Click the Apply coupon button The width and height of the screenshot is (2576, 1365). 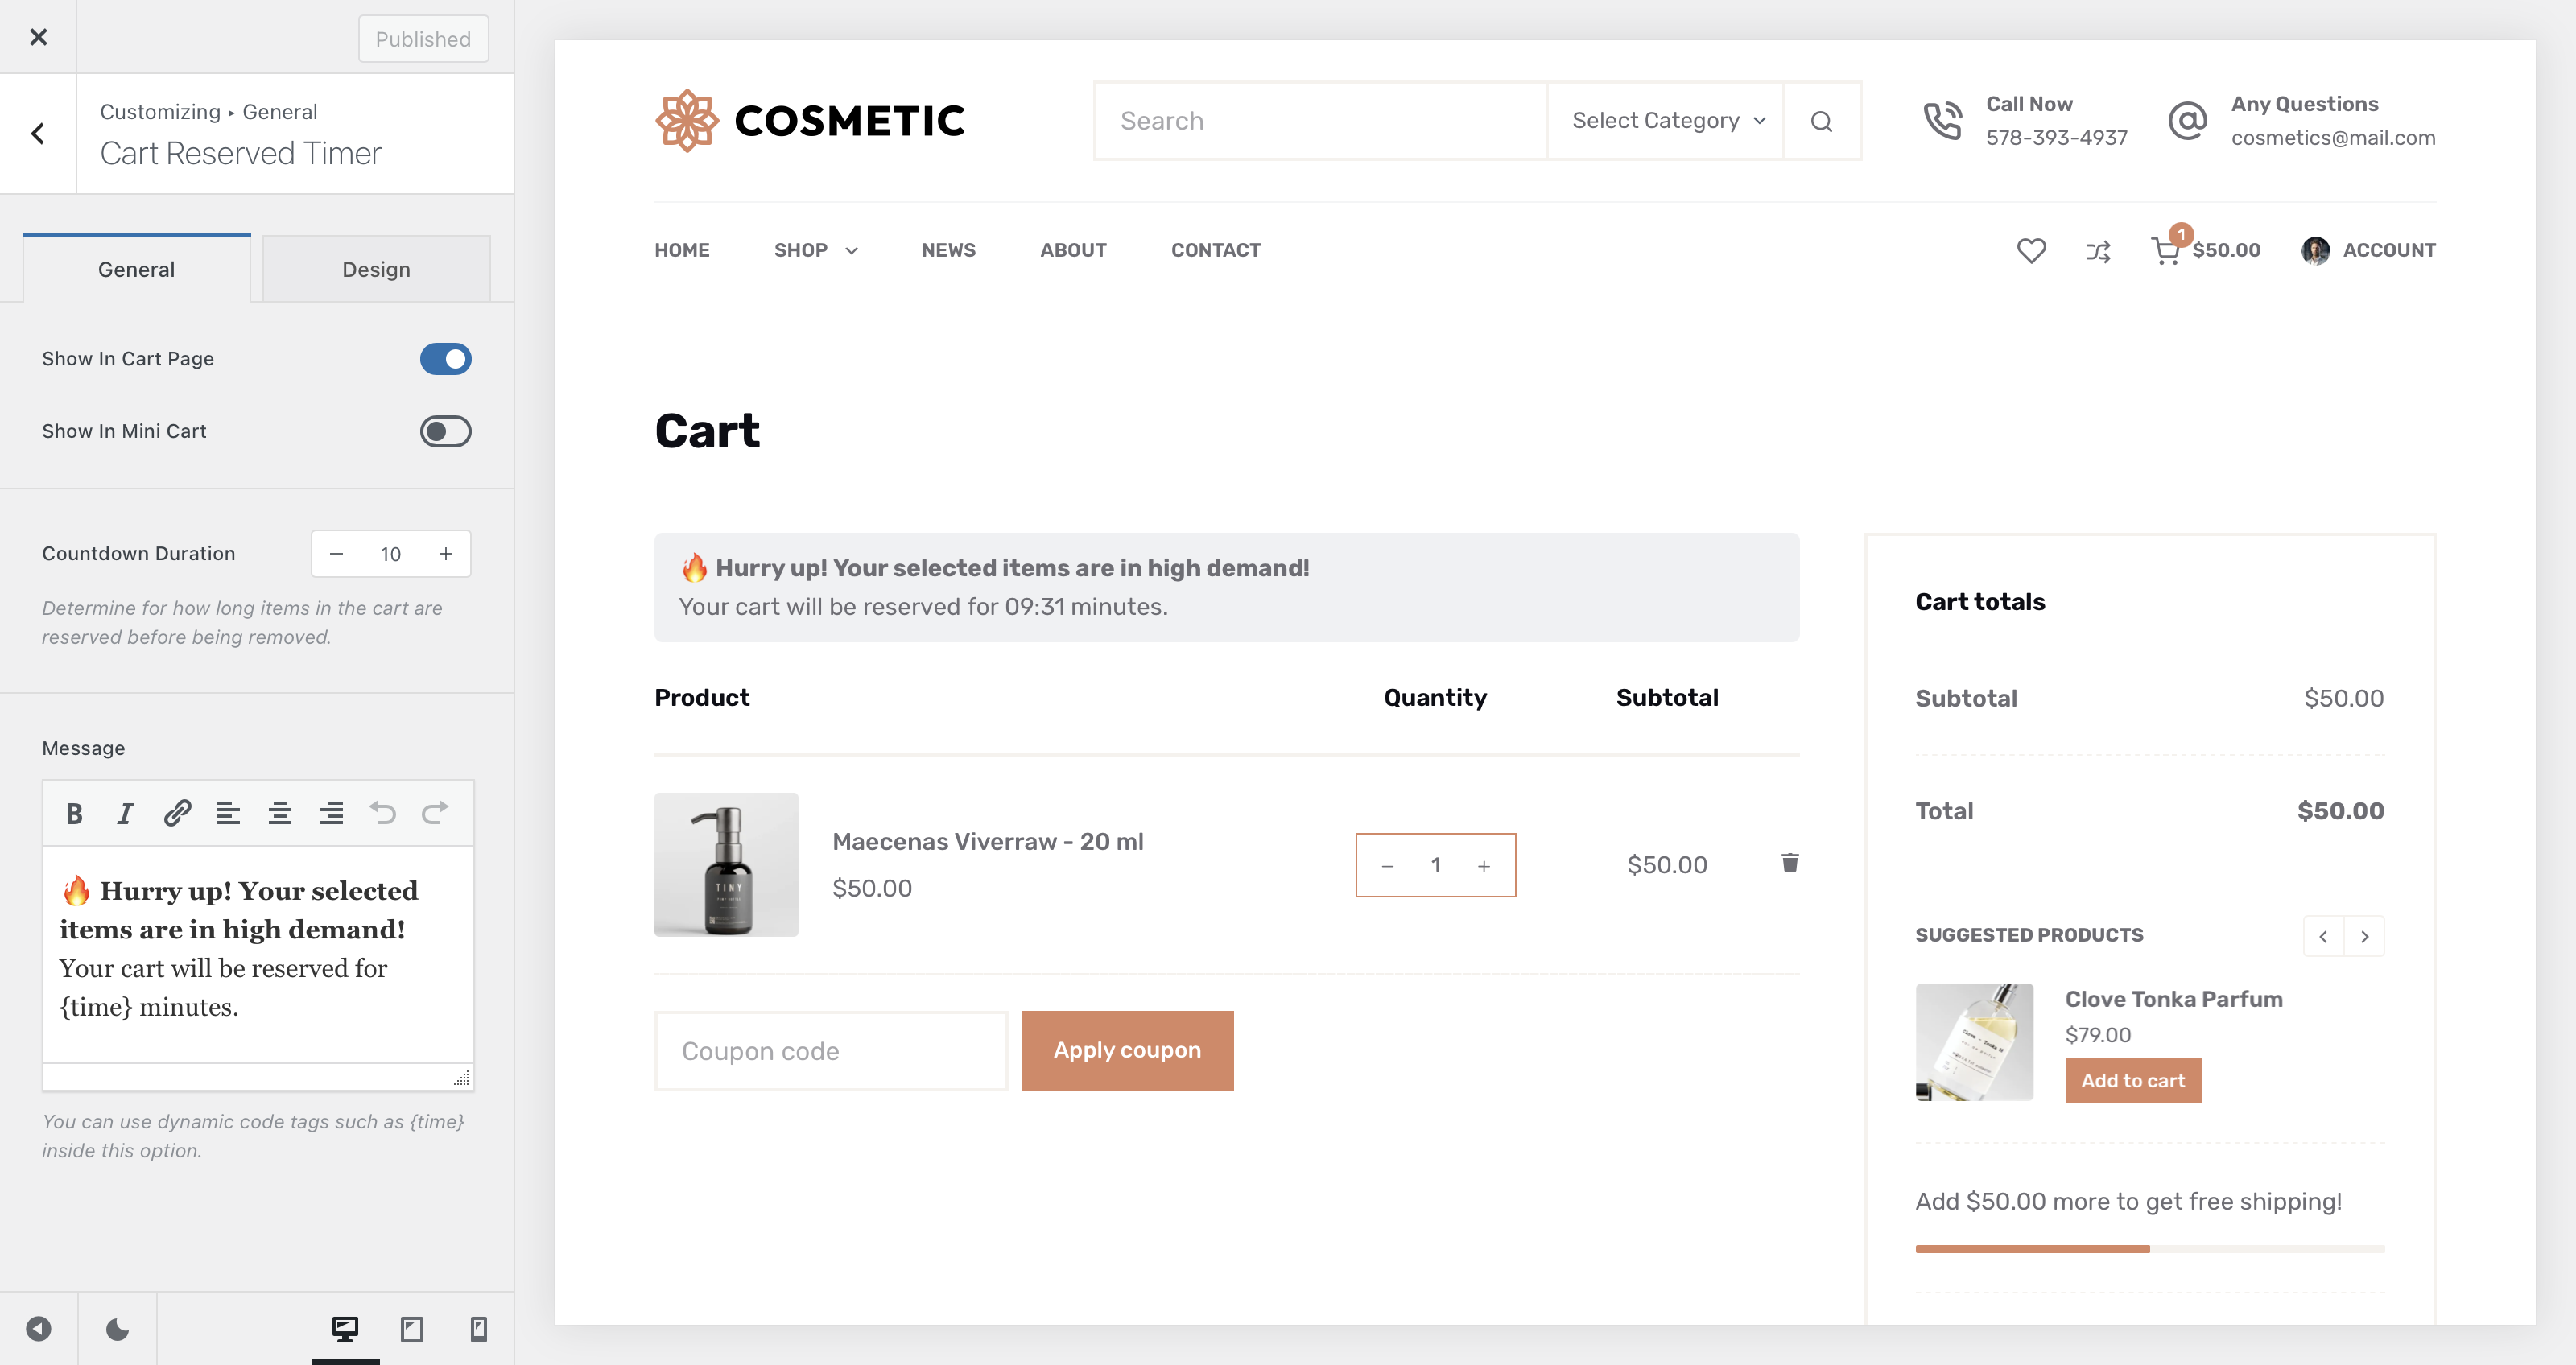[1126, 1050]
